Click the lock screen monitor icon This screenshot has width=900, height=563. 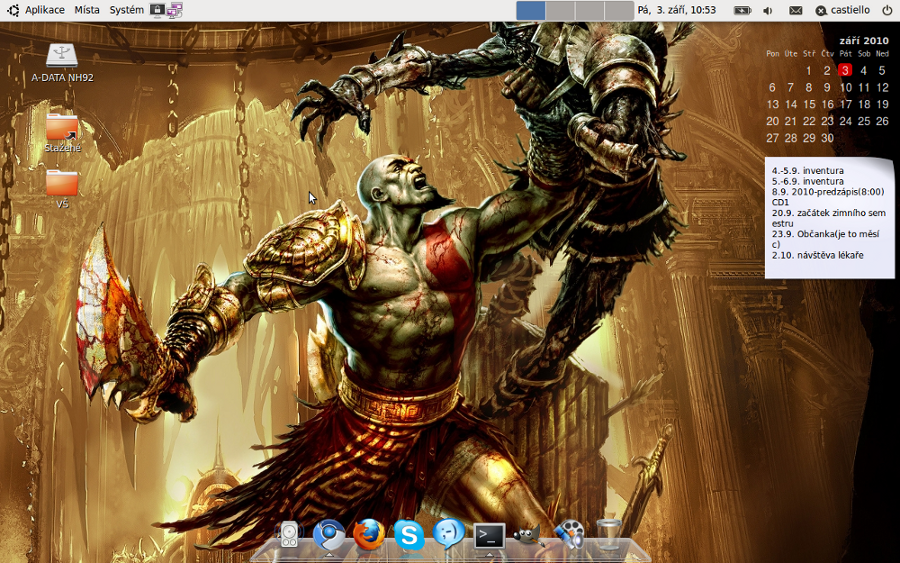pyautogui.click(x=157, y=9)
